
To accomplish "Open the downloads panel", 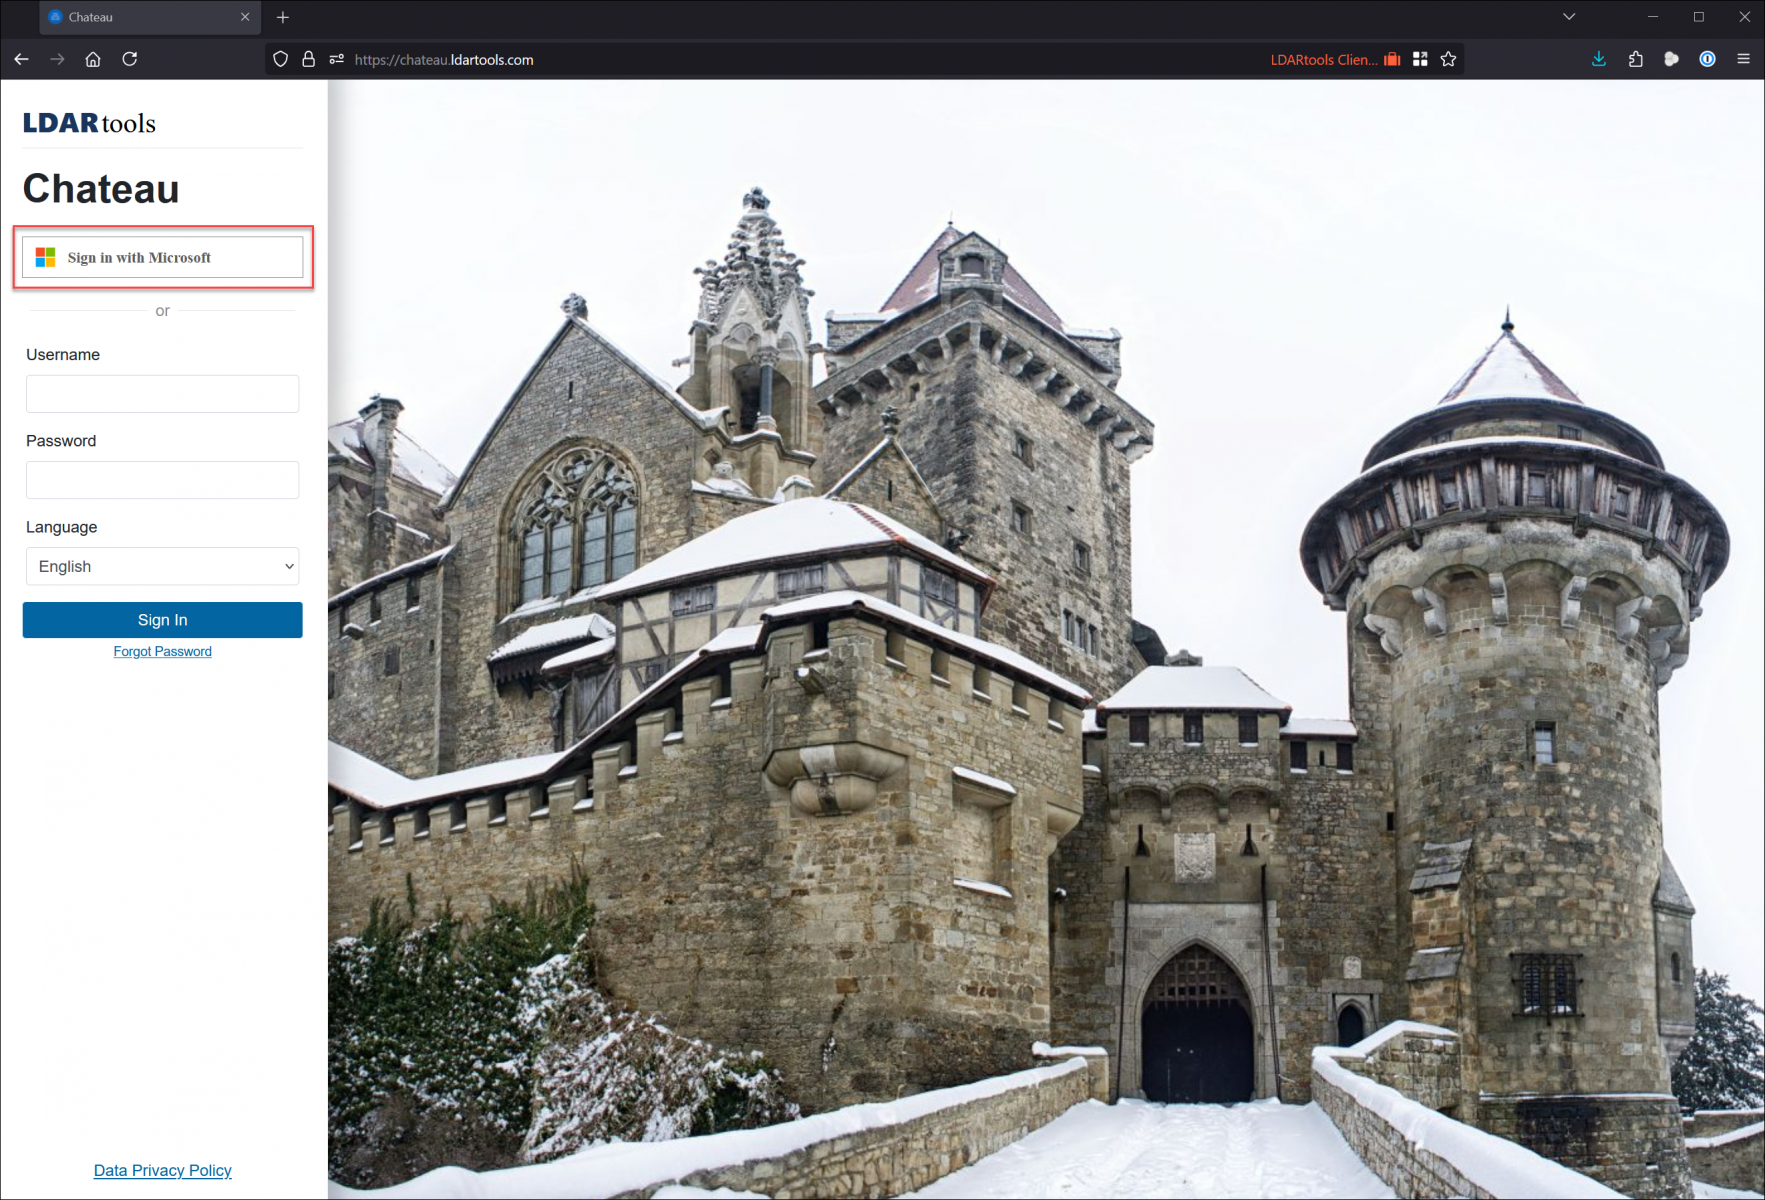I will (1599, 59).
